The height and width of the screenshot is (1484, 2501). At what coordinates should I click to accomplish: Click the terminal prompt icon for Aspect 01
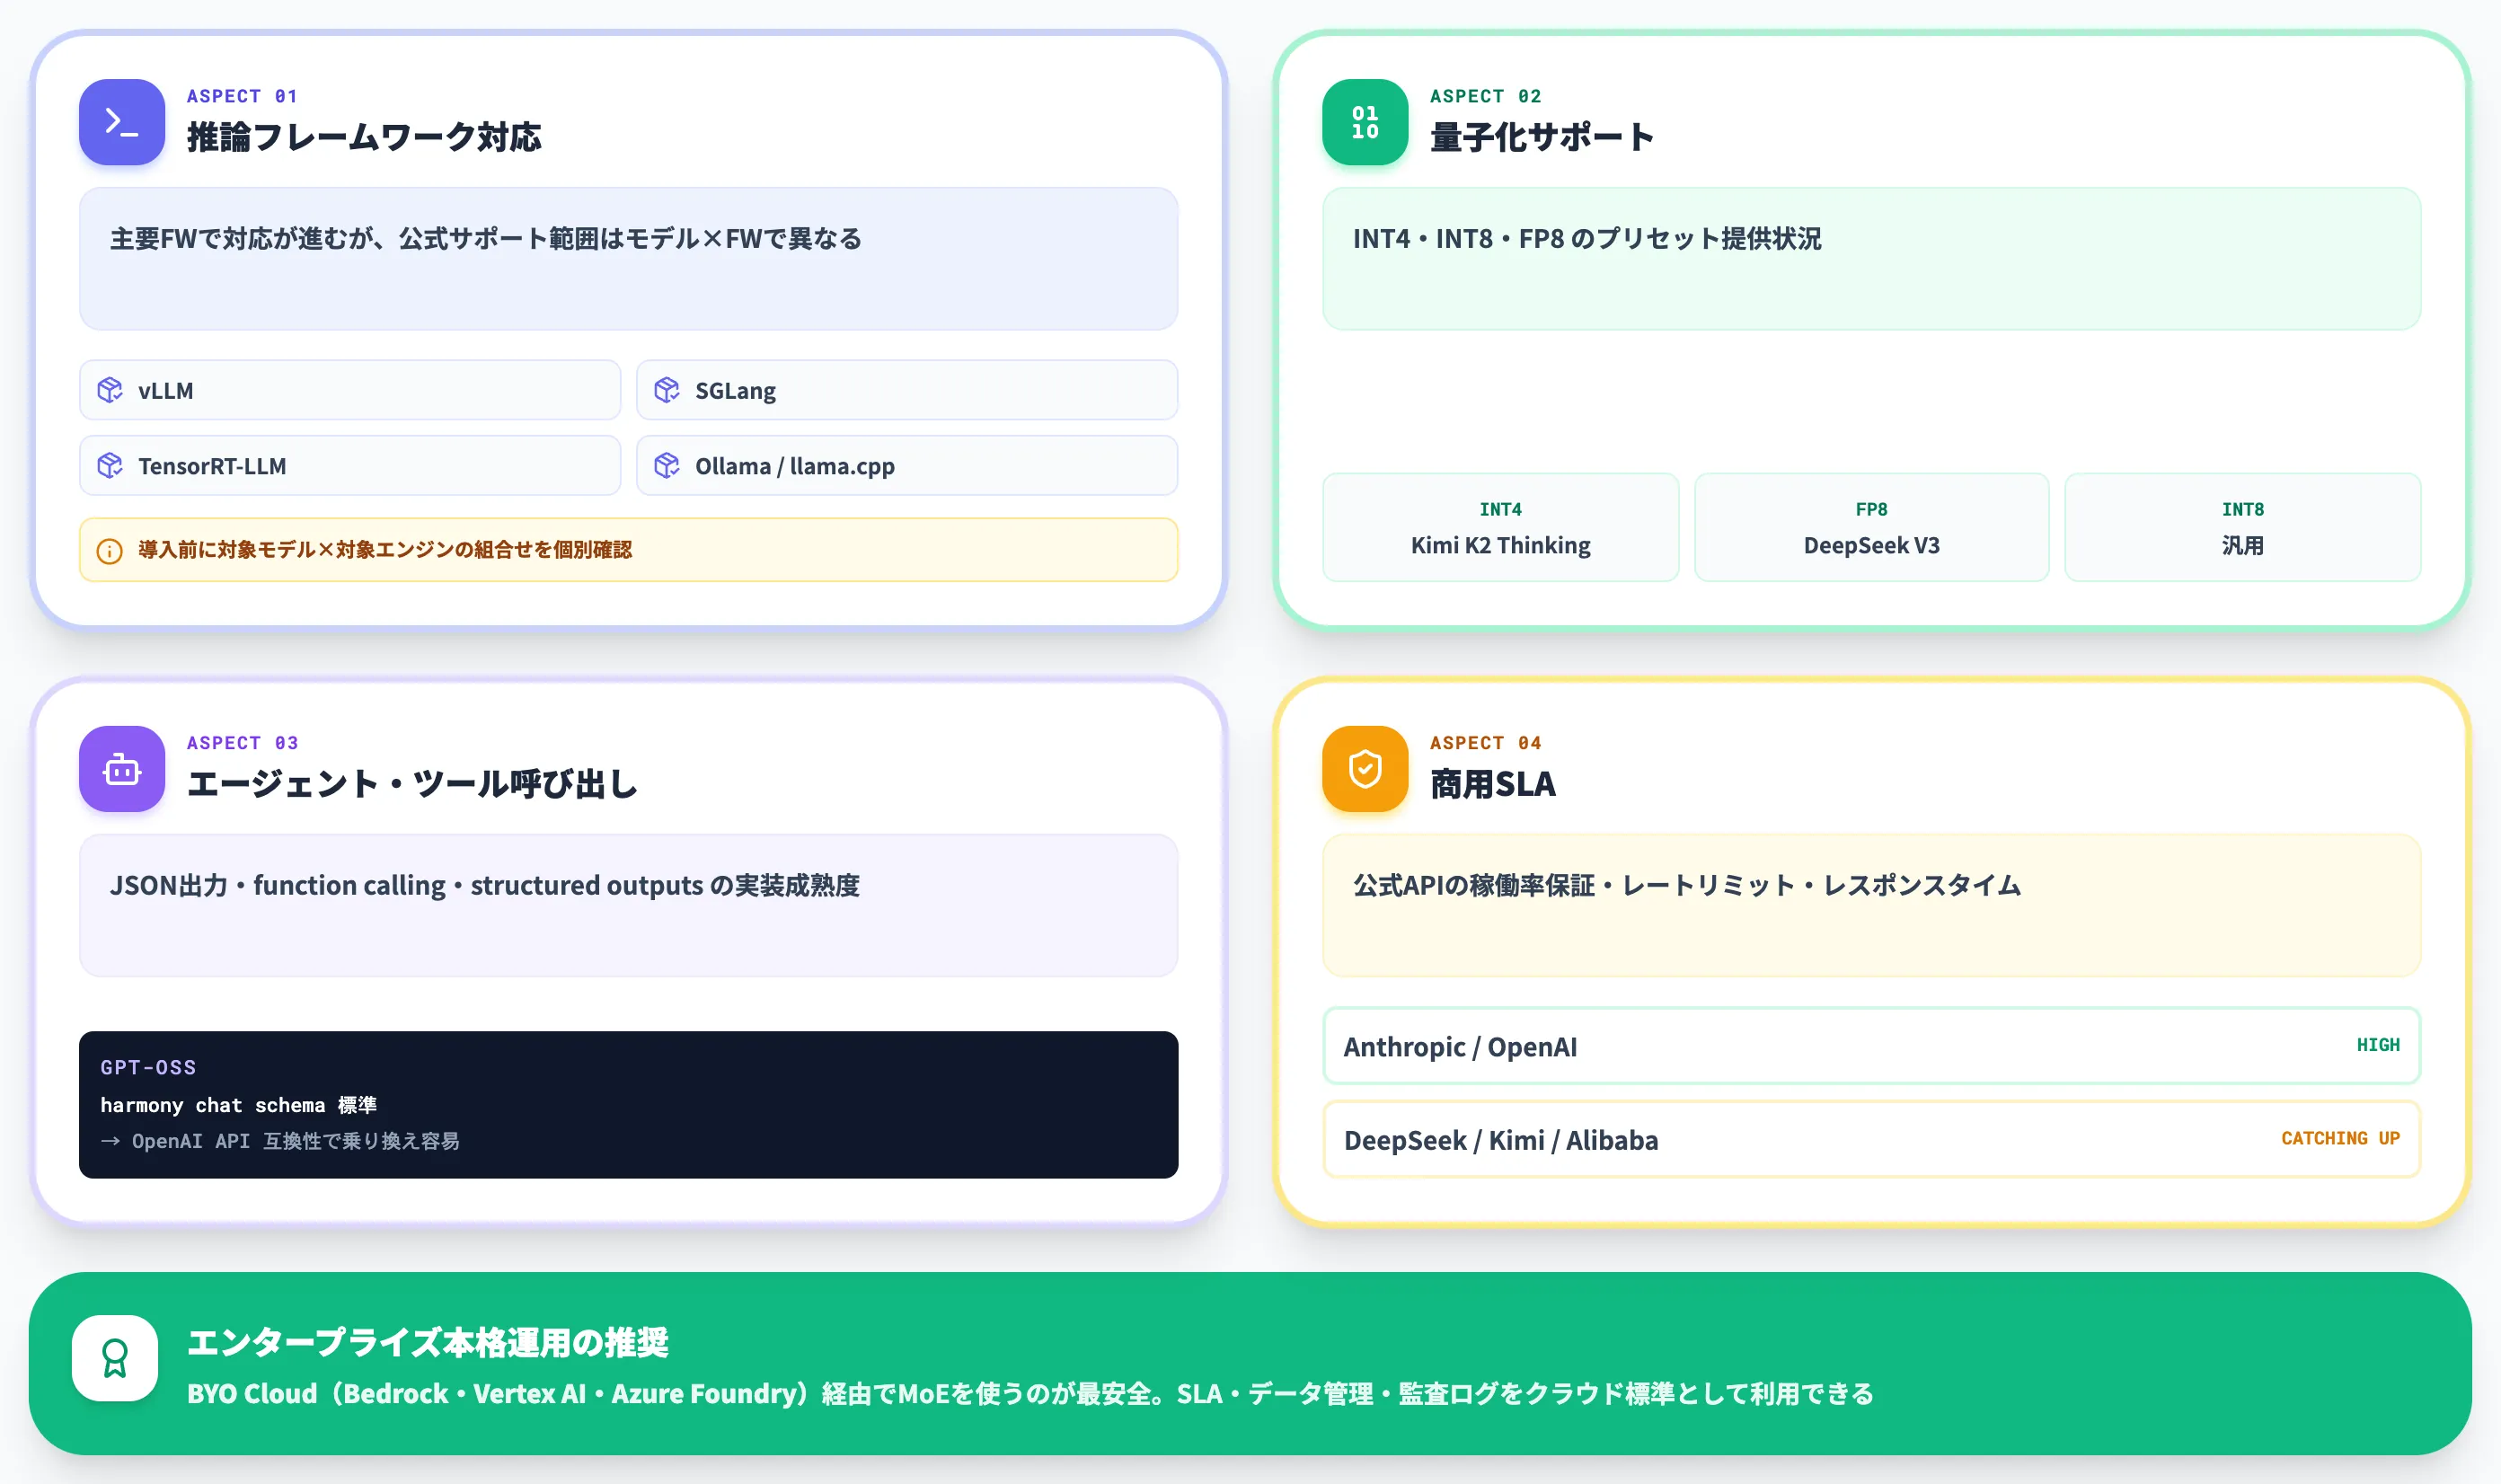(122, 122)
